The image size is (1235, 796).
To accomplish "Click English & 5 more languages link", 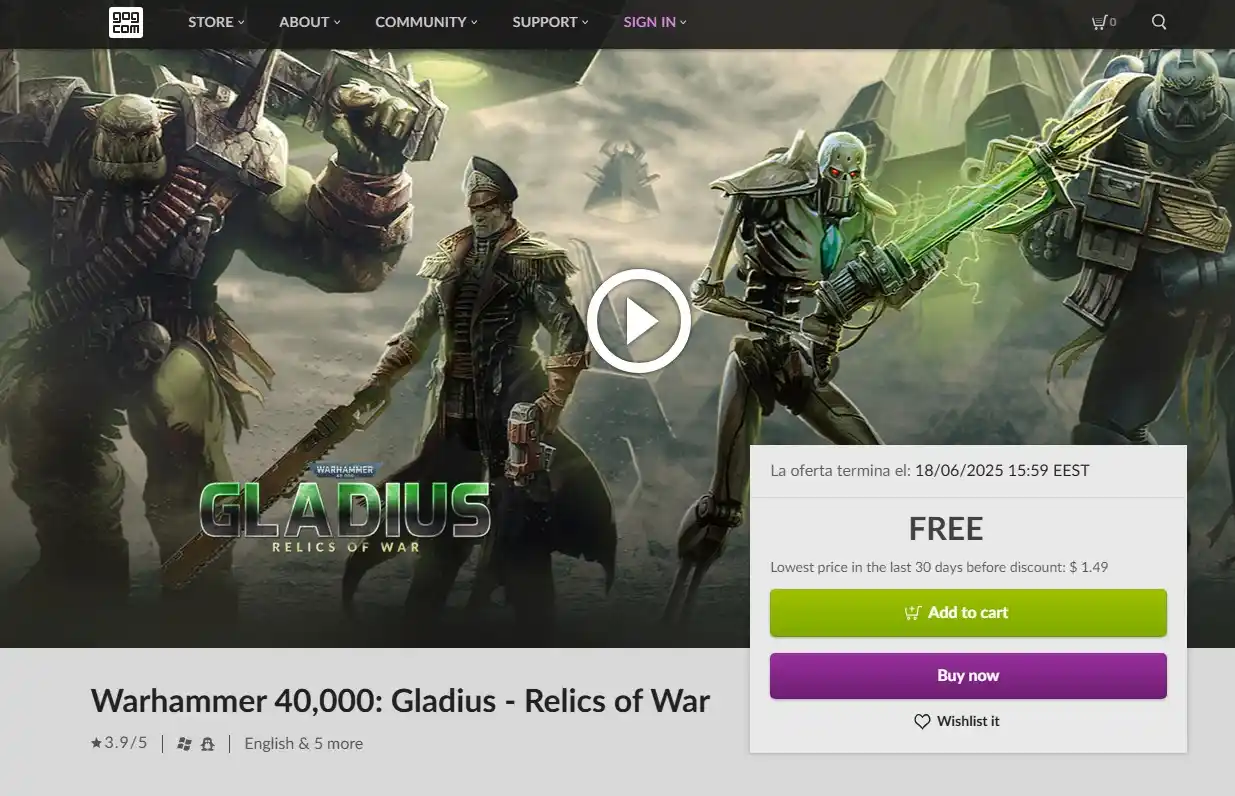I will (303, 743).
